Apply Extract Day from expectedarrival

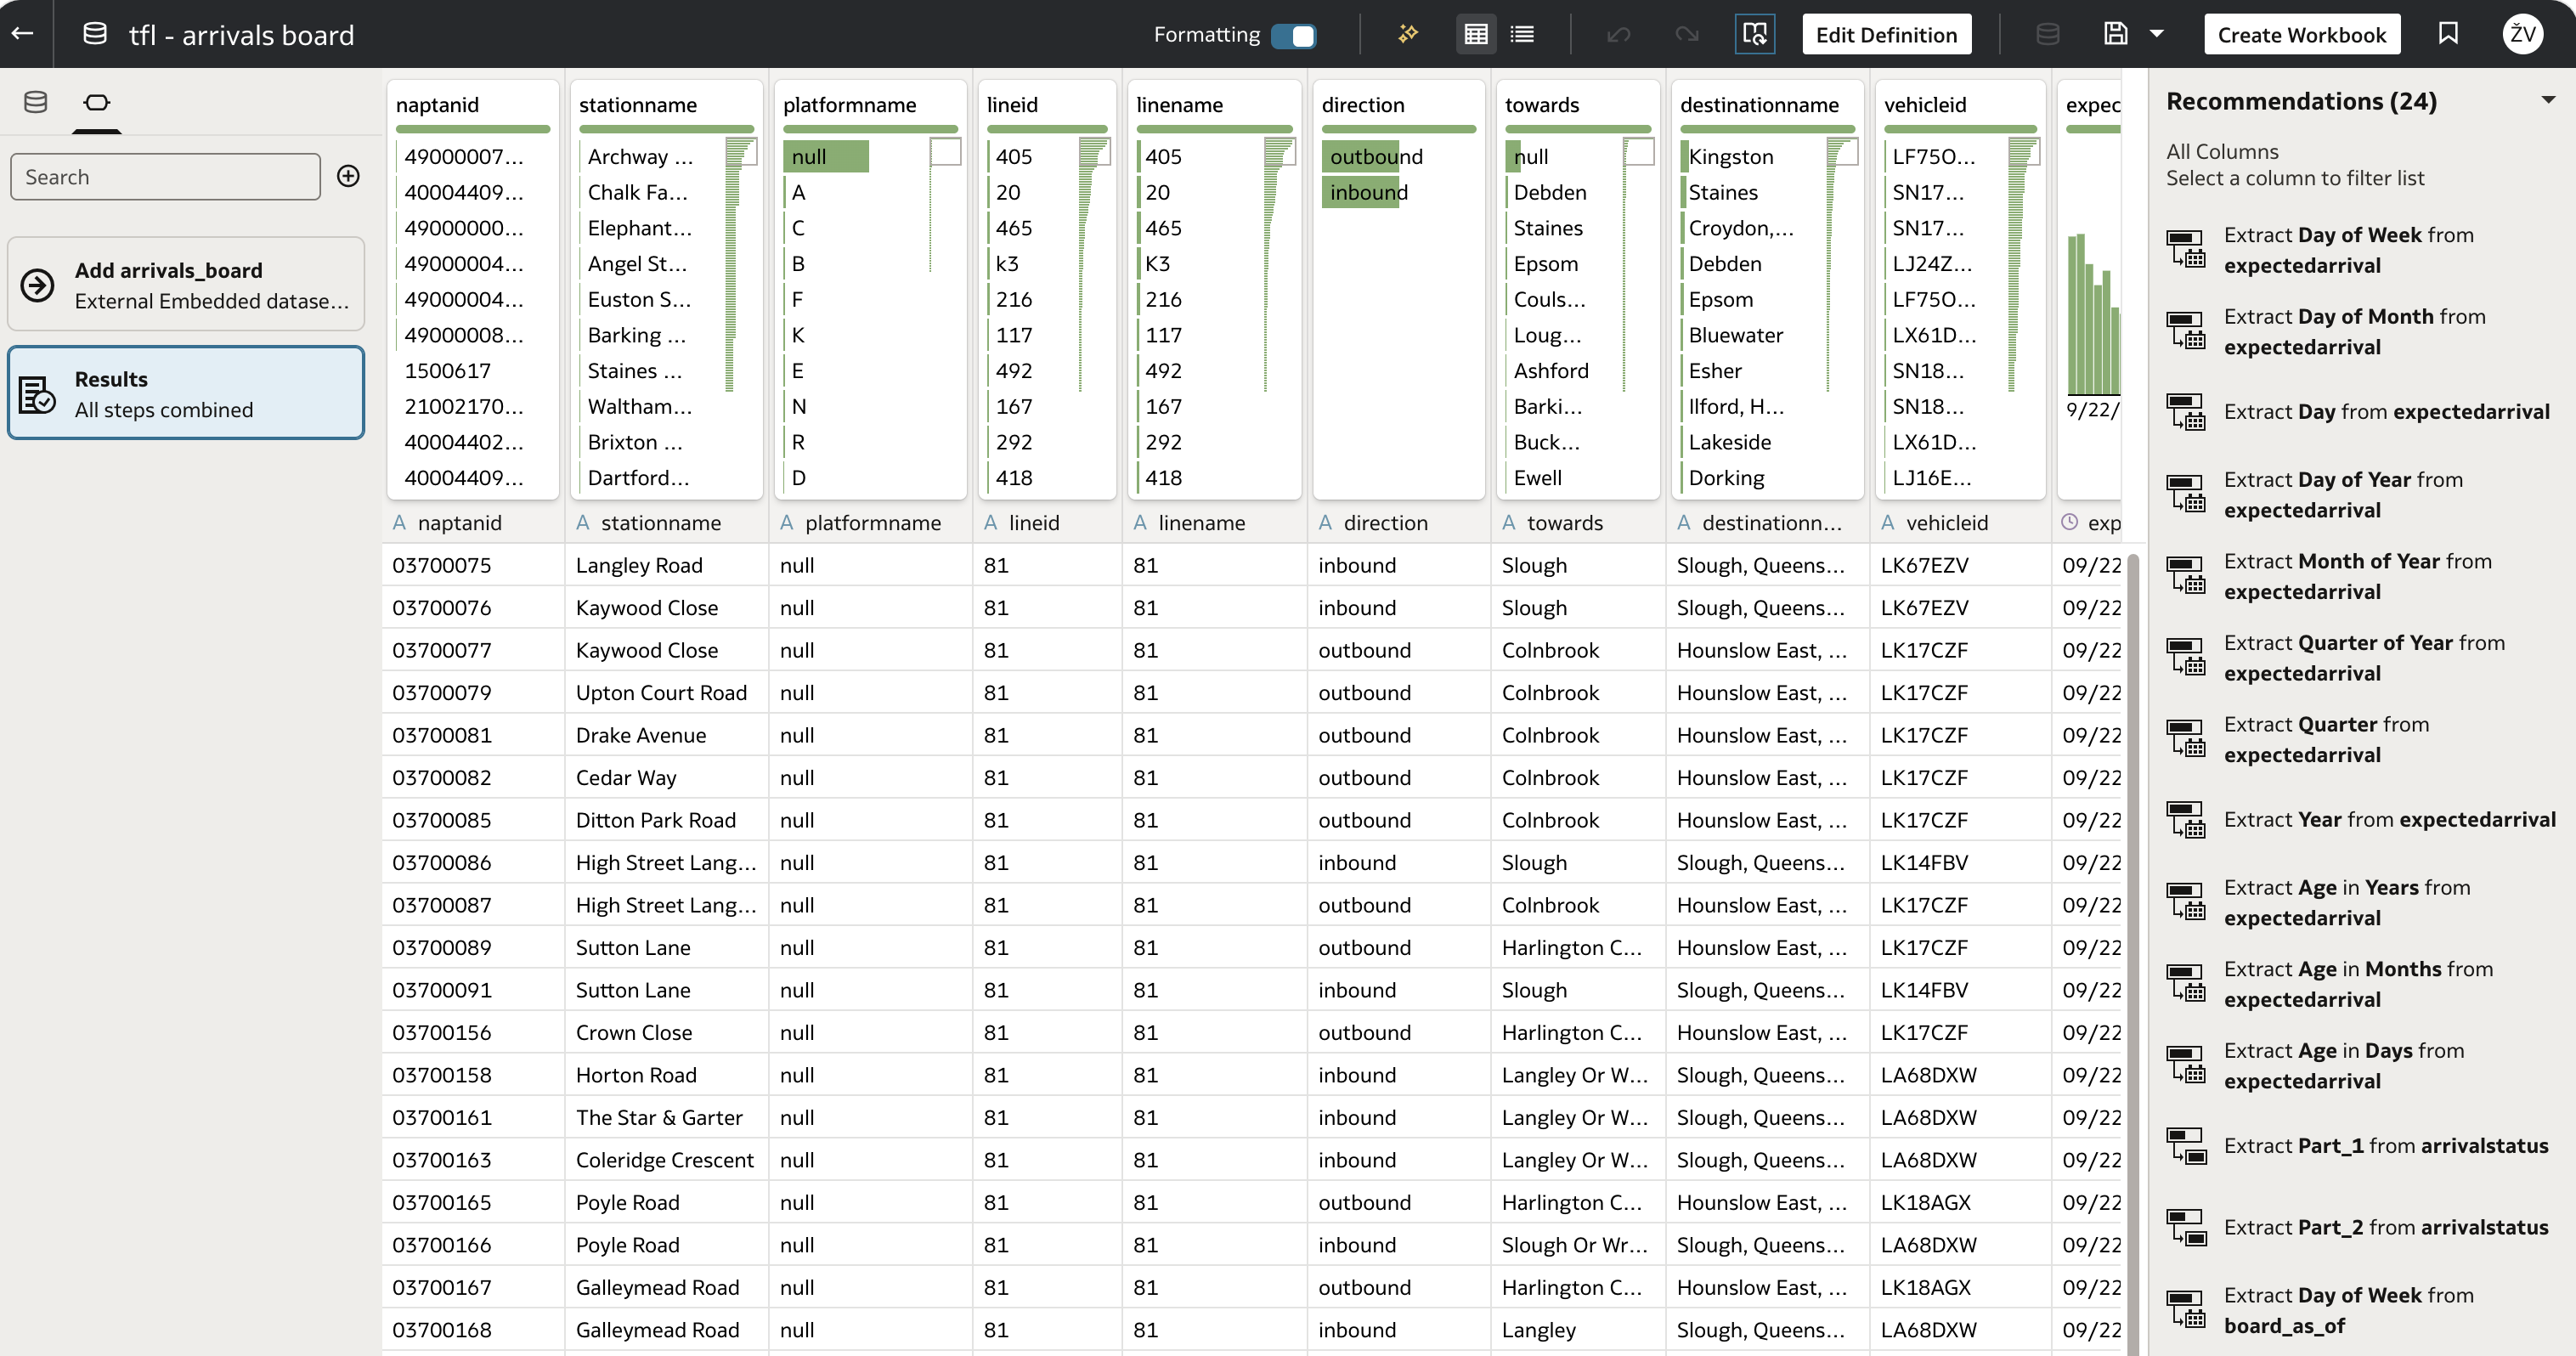[2362, 411]
